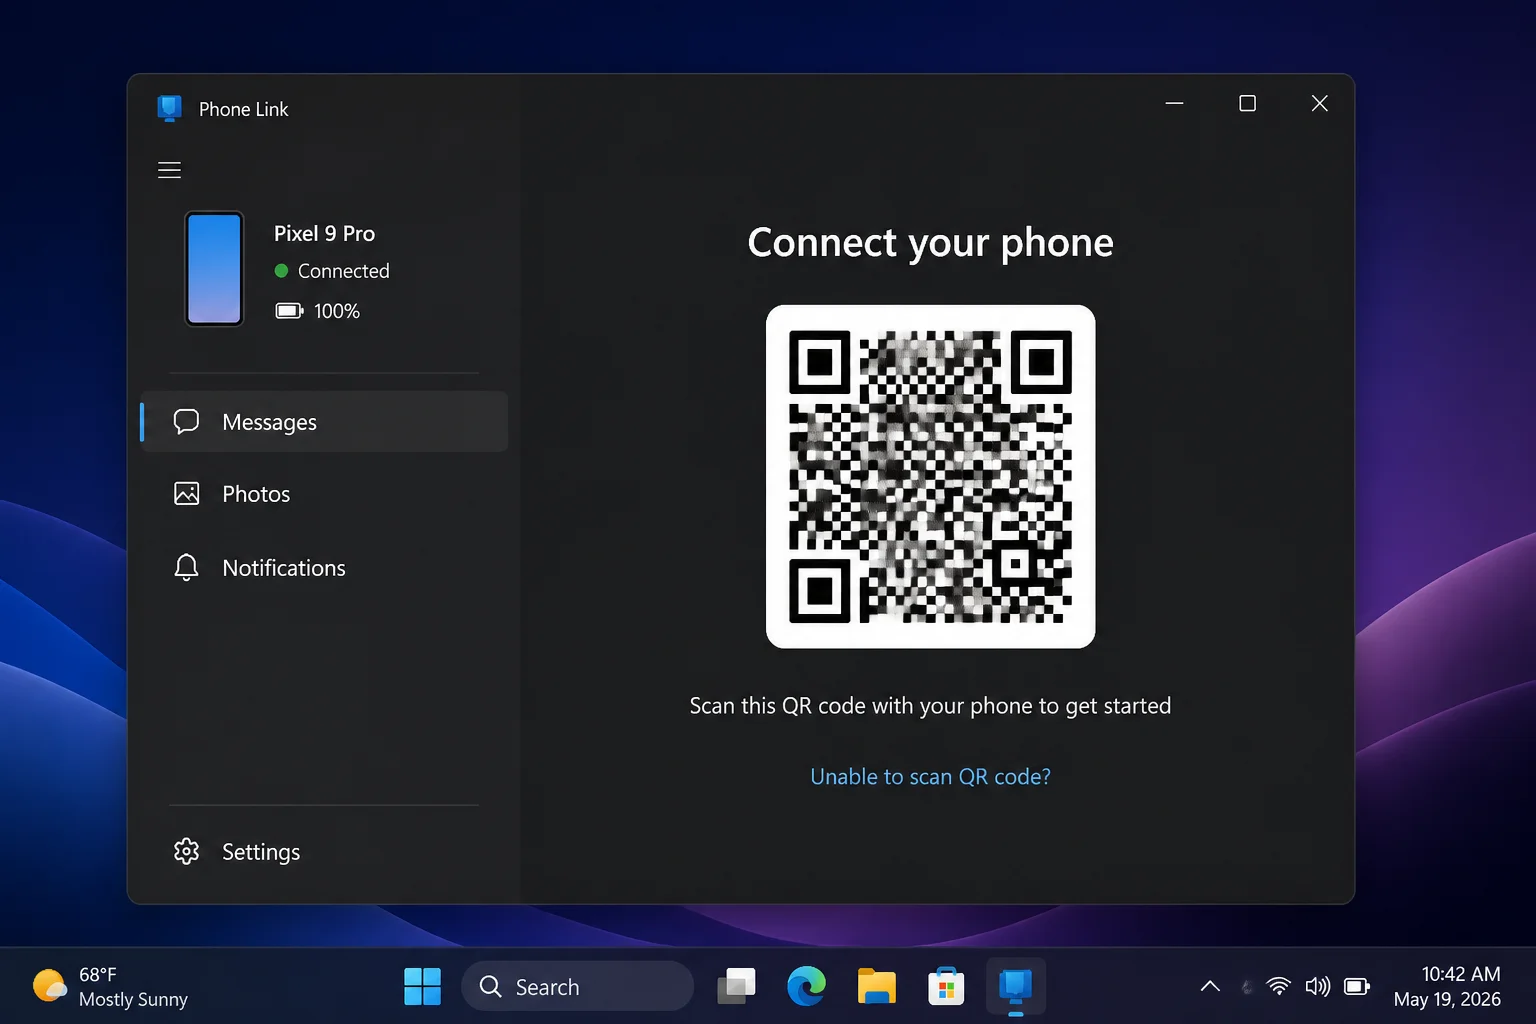Image resolution: width=1536 pixels, height=1024 pixels.
Task: Click the volume speaker icon in system tray
Action: pos(1317,986)
